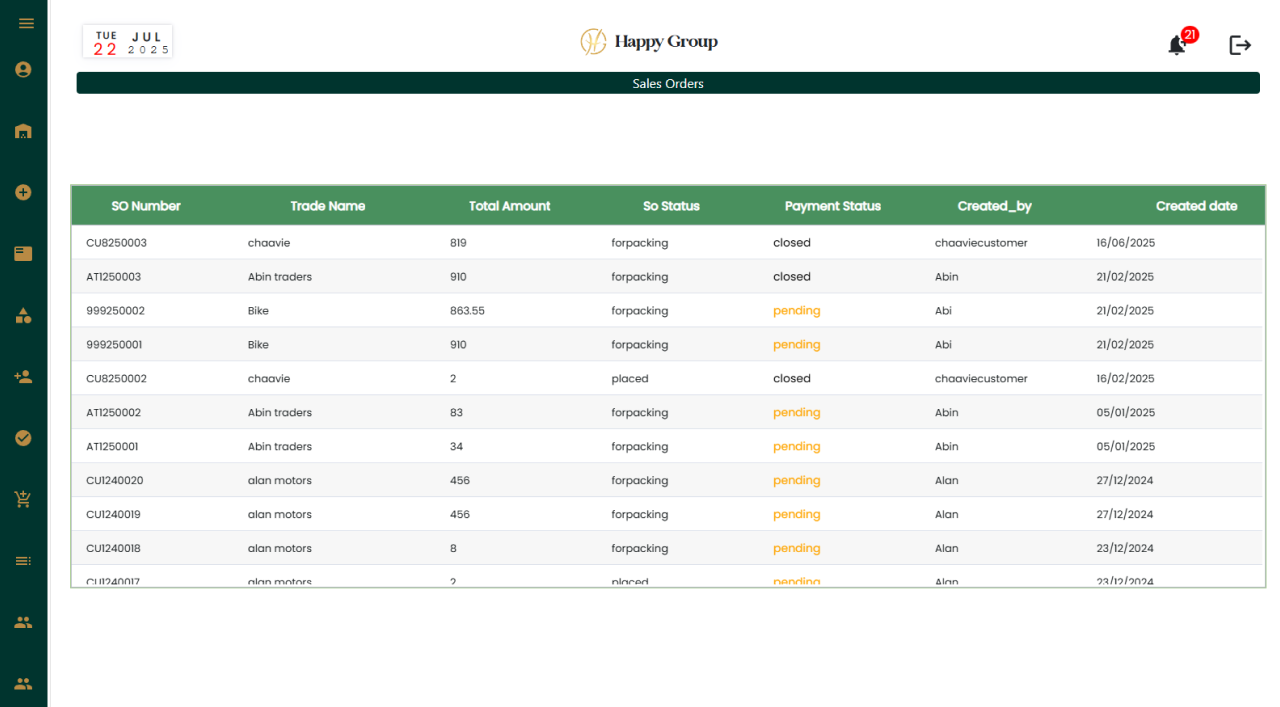Click the Sales Orders title bar
This screenshot has width=1280, height=707.
click(668, 83)
